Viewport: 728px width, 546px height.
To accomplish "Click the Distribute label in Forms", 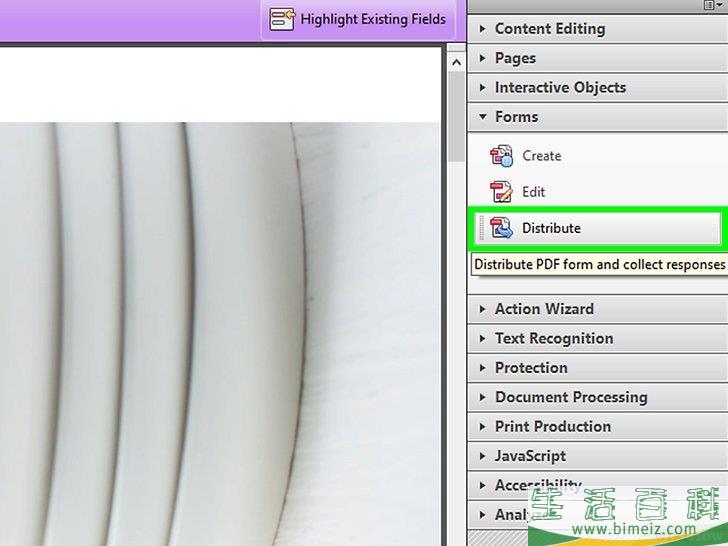I will point(552,228).
